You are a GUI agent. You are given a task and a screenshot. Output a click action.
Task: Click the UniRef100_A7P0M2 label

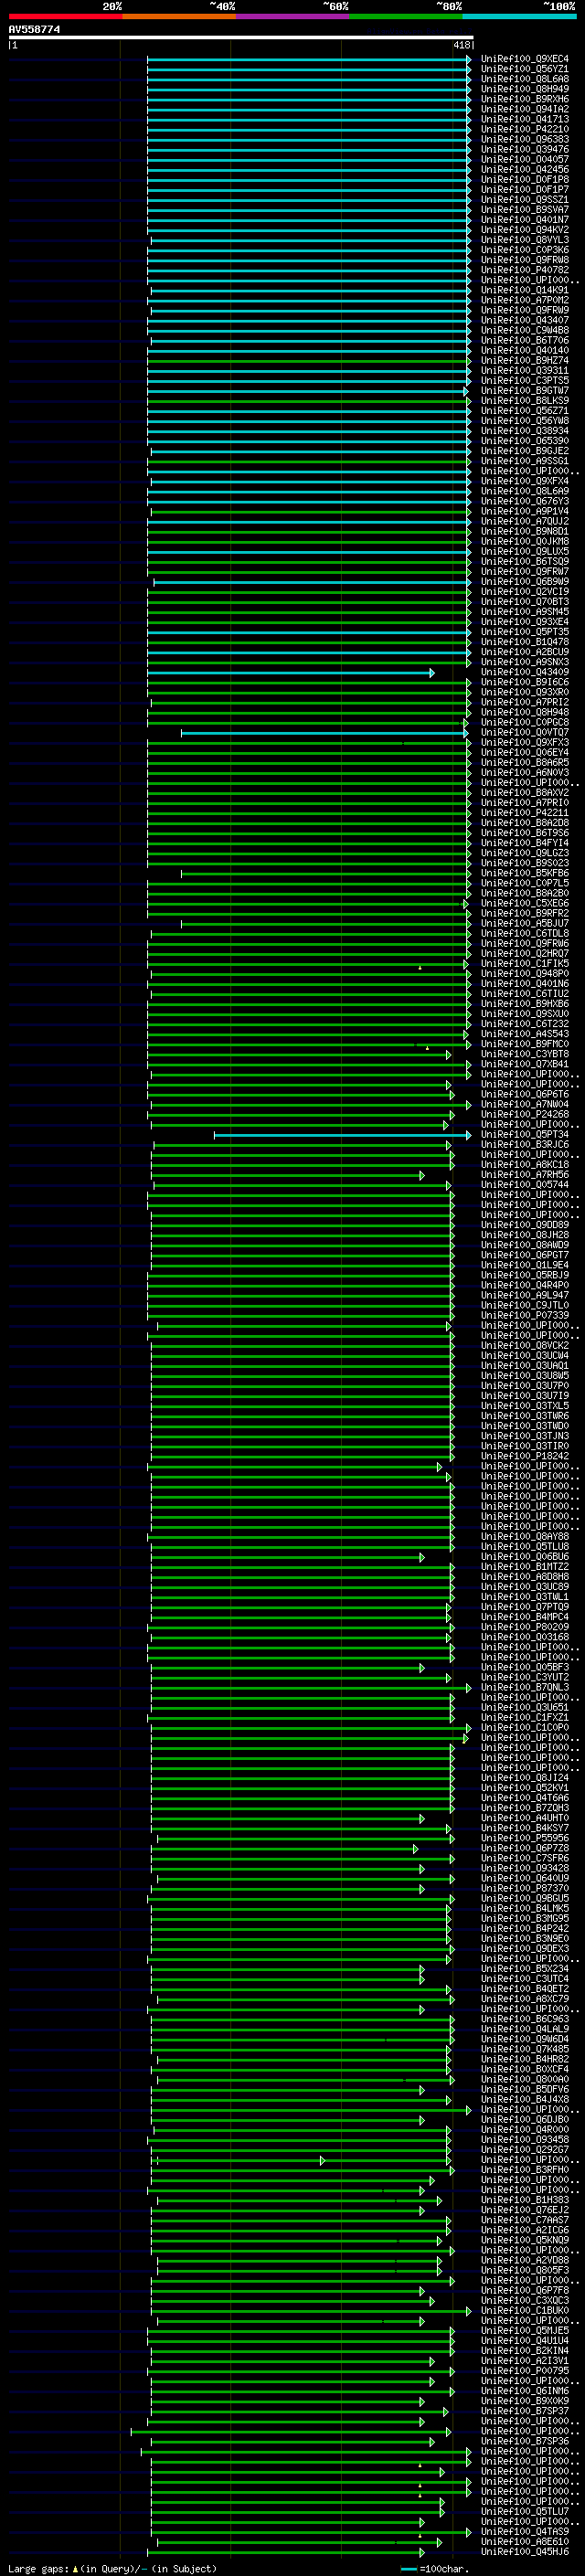pos(525,300)
